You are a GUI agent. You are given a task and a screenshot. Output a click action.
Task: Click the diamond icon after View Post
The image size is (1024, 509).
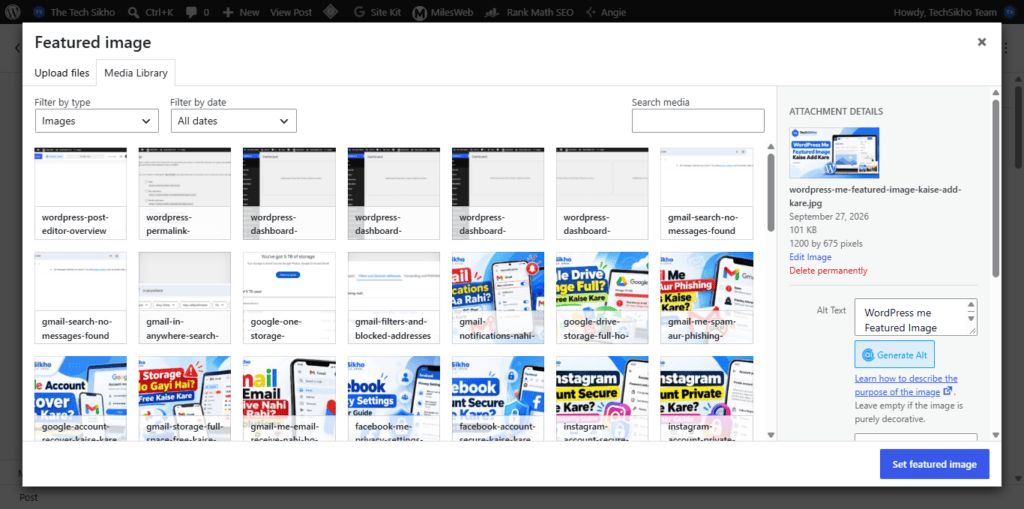(x=331, y=12)
